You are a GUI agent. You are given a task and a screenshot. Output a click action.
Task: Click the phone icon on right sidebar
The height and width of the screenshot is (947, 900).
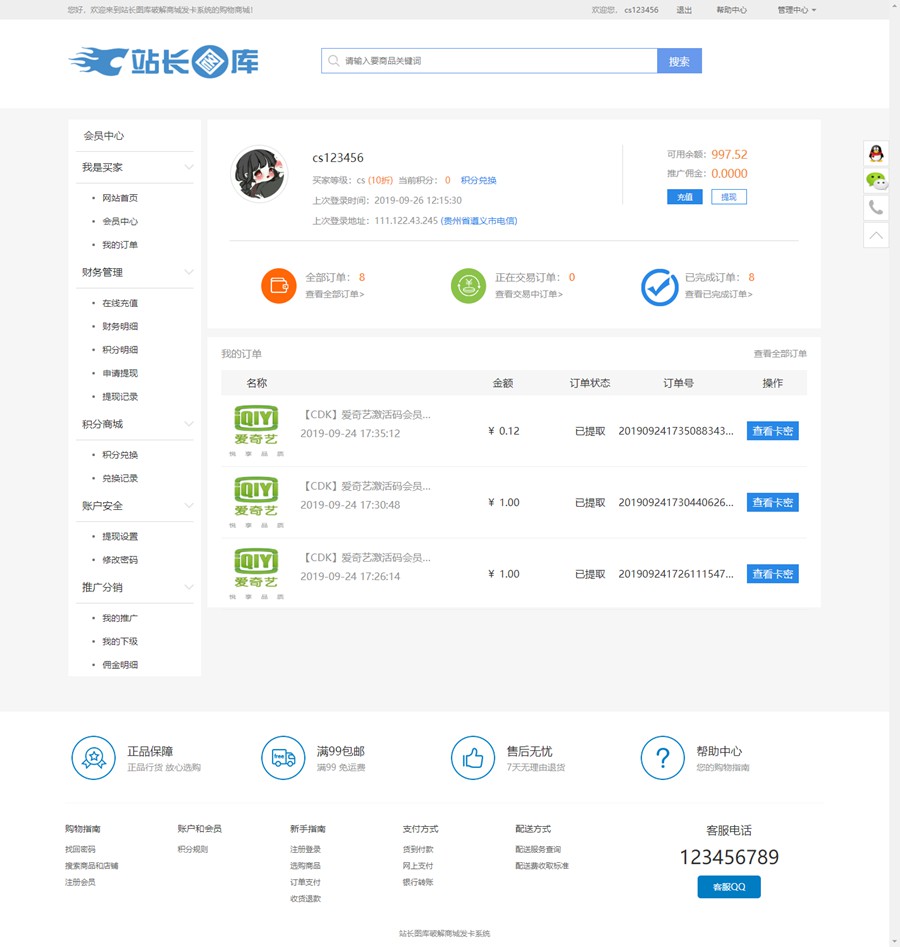pos(876,208)
